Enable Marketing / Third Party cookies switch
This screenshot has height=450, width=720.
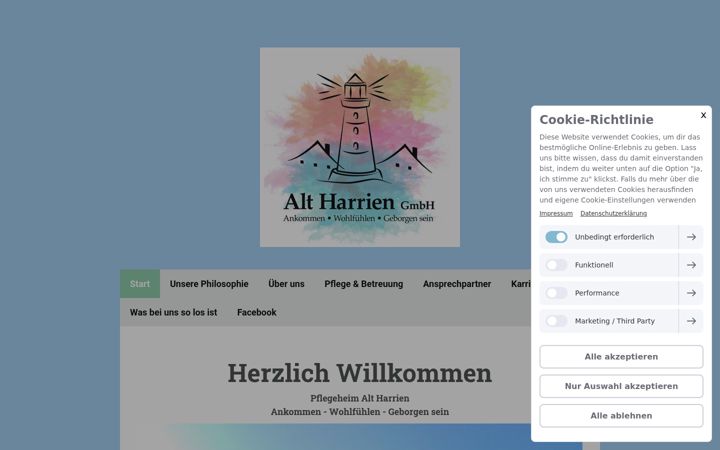(x=556, y=321)
